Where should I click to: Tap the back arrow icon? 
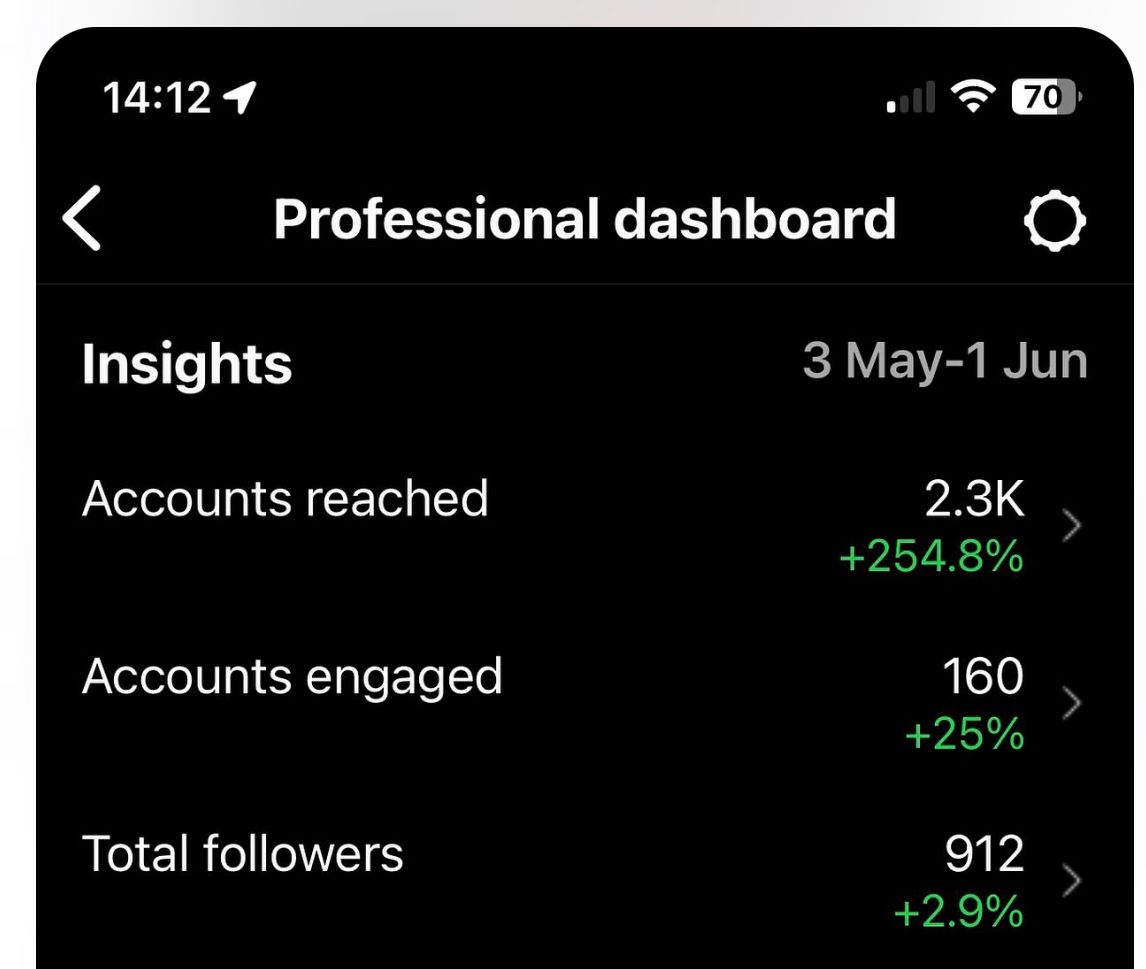(x=82, y=219)
